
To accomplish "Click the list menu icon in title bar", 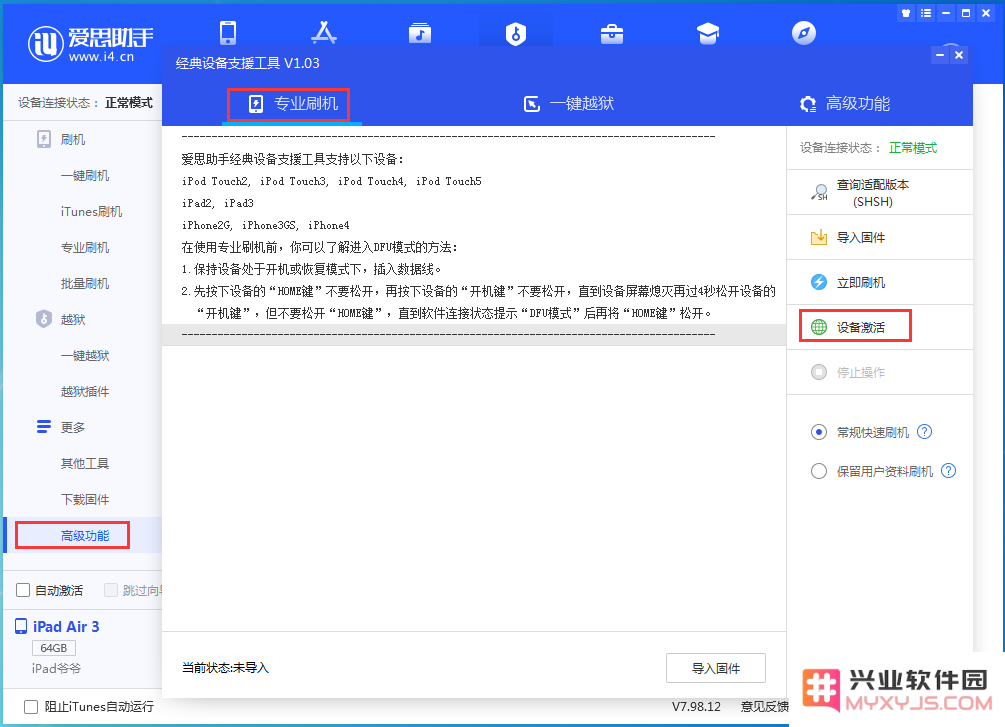I will coord(926,13).
